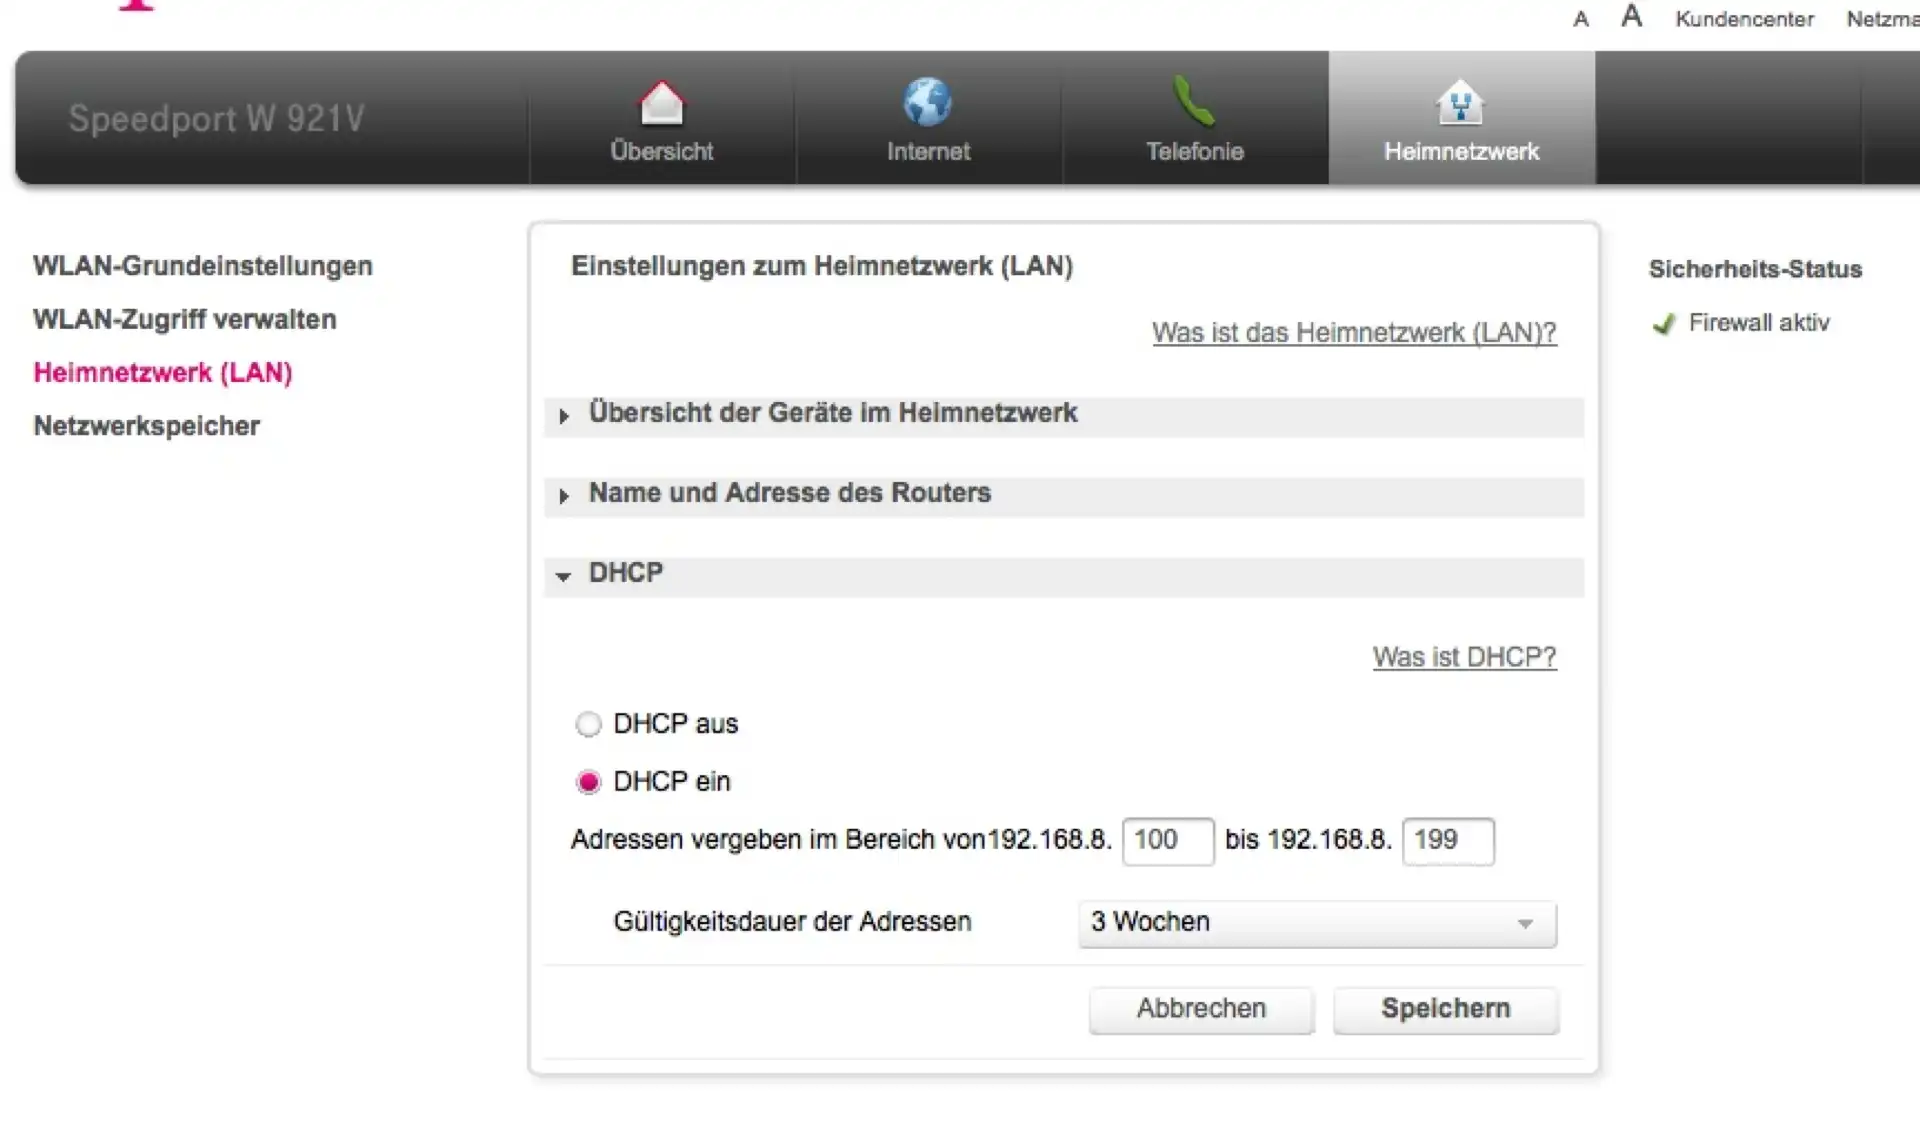The width and height of the screenshot is (1920, 1122).
Task: Click the Telefonie green phone icon
Action: (x=1193, y=102)
